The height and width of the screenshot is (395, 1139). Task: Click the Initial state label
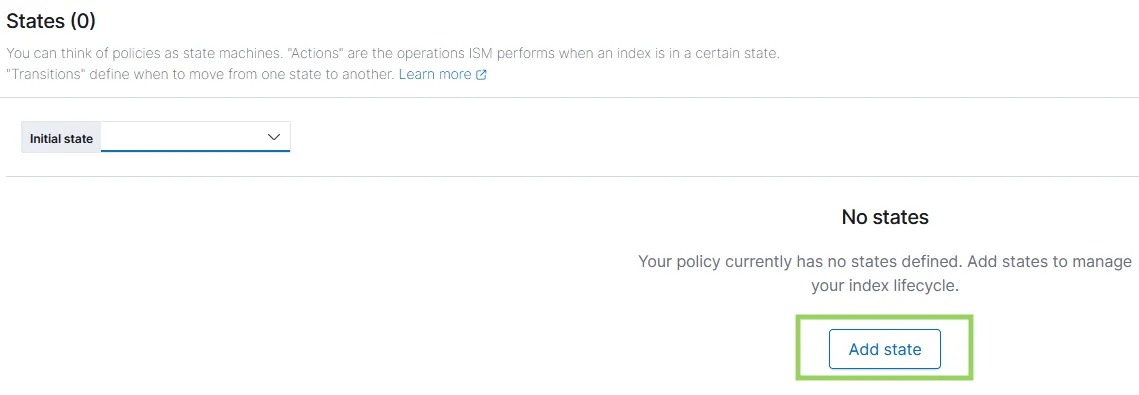(x=61, y=138)
